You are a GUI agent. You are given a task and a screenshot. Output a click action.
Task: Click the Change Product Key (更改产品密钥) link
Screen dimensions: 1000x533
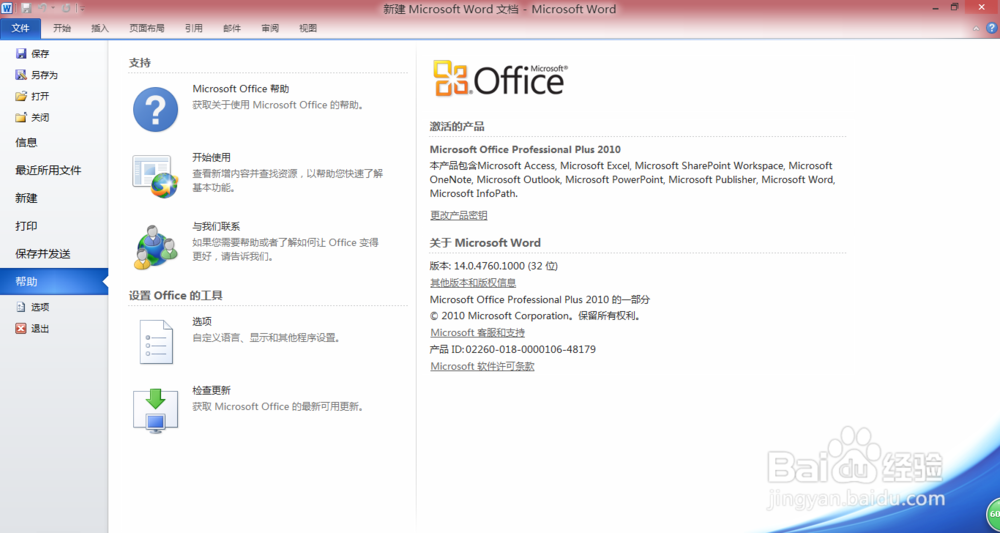[459, 215]
